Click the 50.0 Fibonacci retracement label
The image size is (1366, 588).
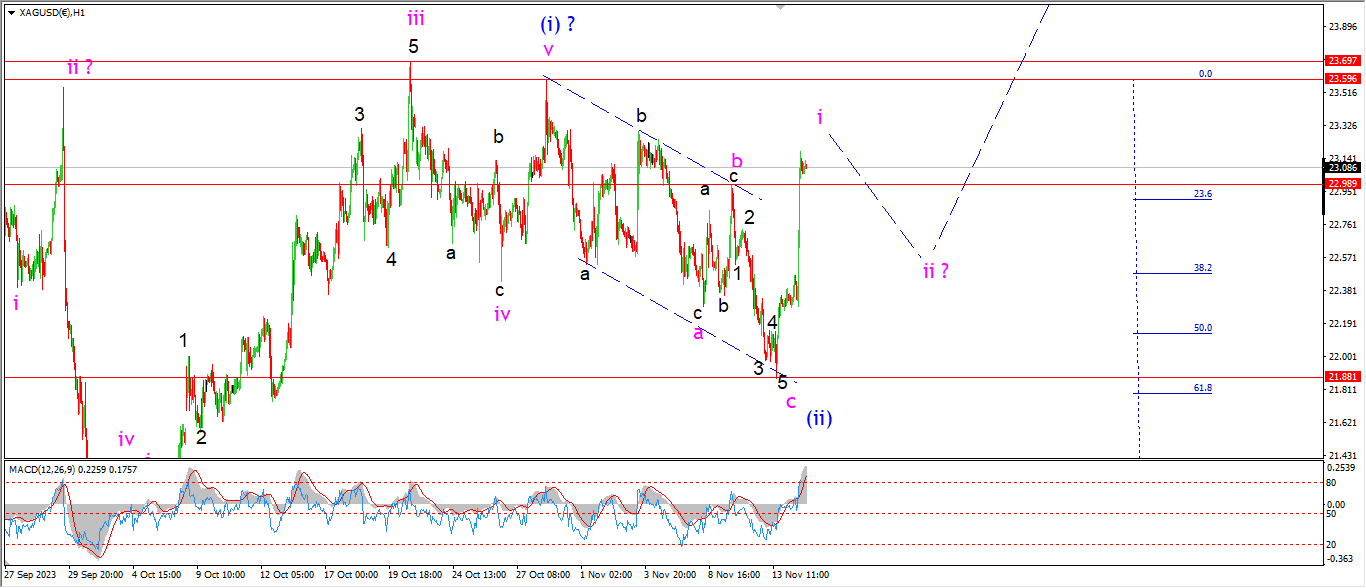click(x=1203, y=328)
